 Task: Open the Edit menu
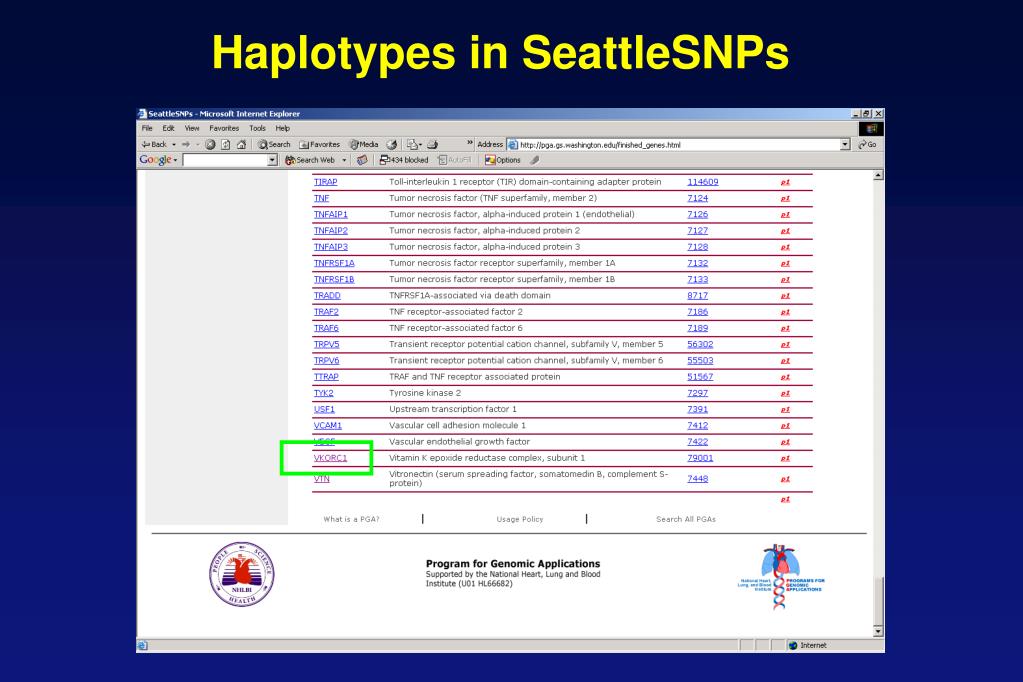[168, 129]
